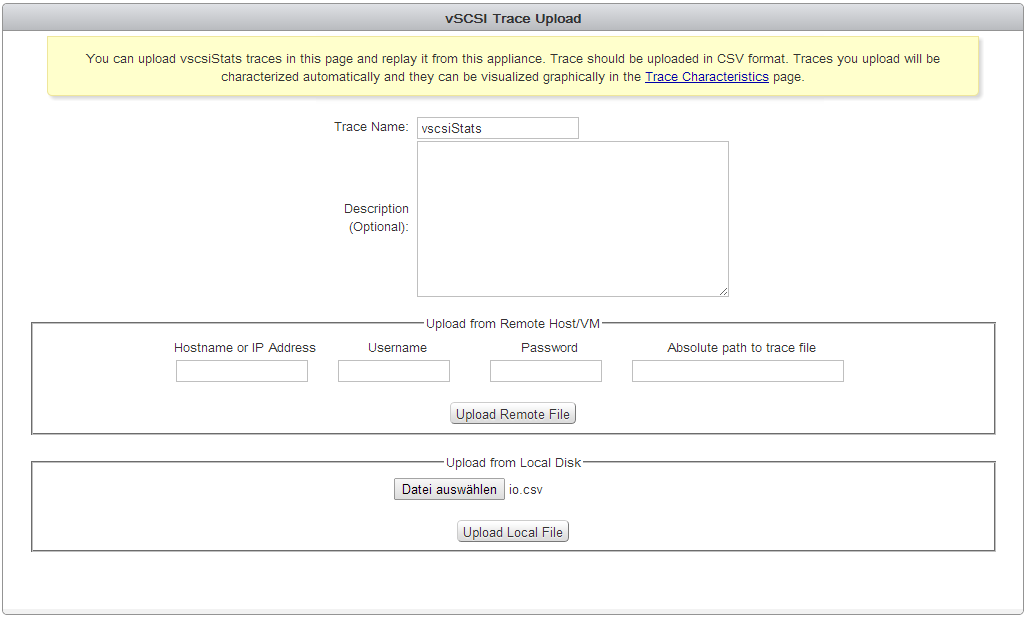The width and height of the screenshot is (1027, 617).
Task: Click the Hostname or IP Address field
Action: click(242, 371)
